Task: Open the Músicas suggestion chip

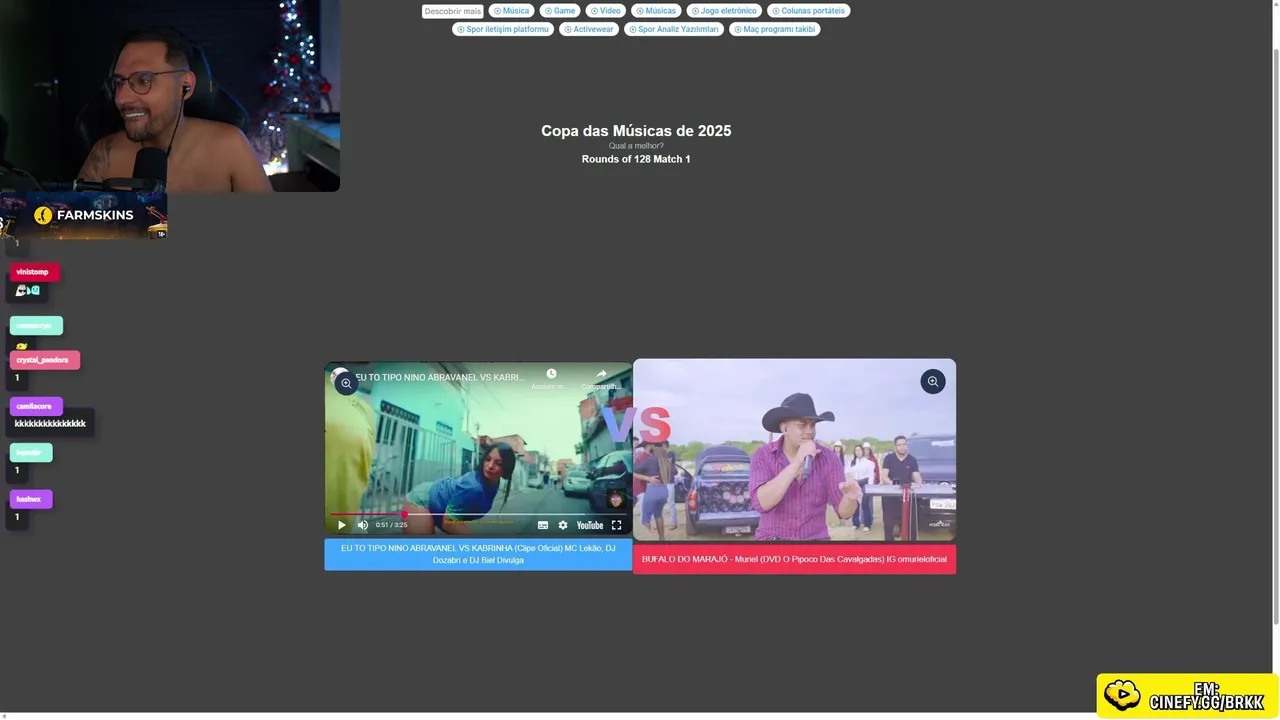Action: coord(656,11)
